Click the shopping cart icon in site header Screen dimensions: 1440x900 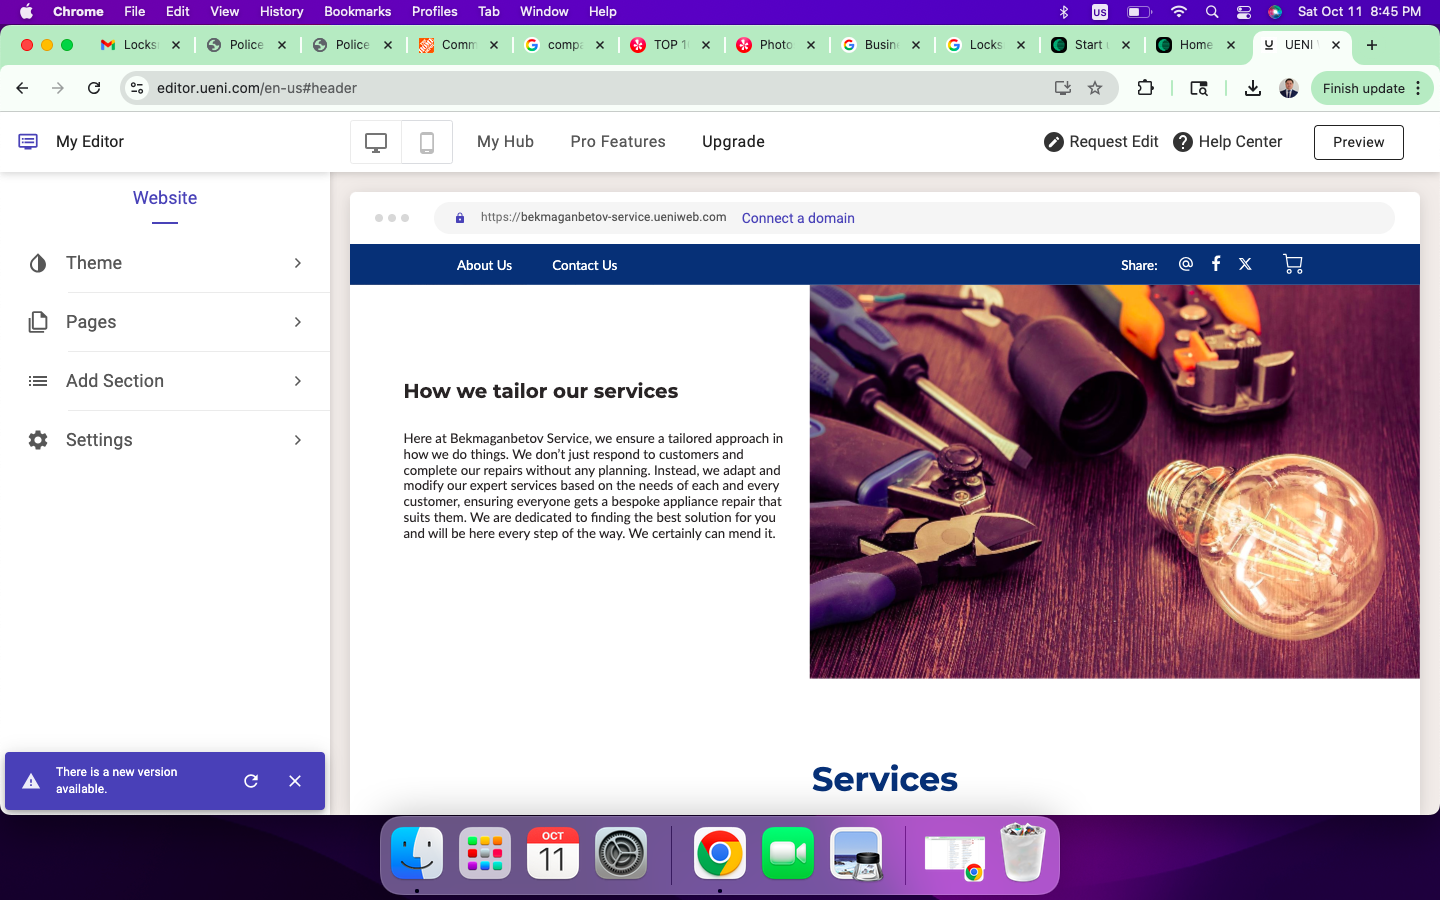[x=1292, y=264]
